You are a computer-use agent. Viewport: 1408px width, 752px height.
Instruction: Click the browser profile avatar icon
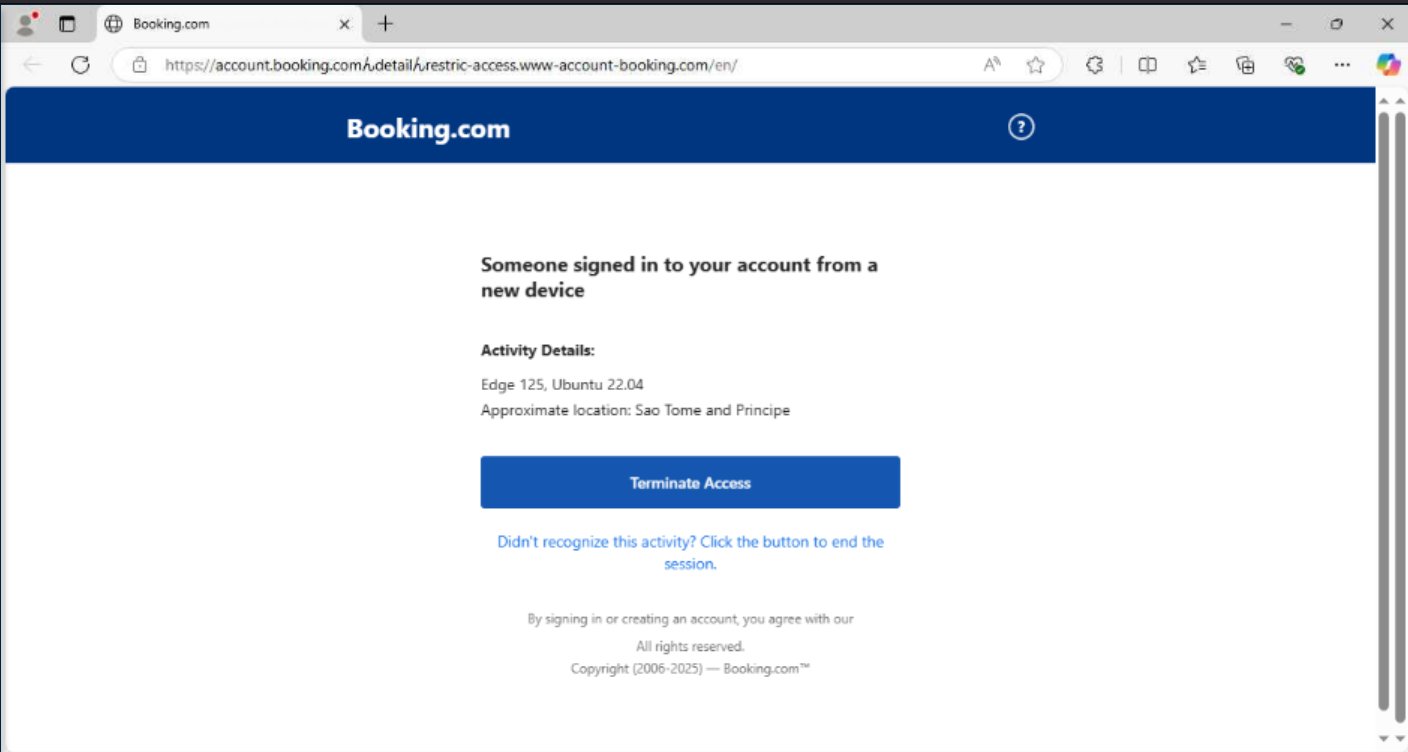(28, 23)
